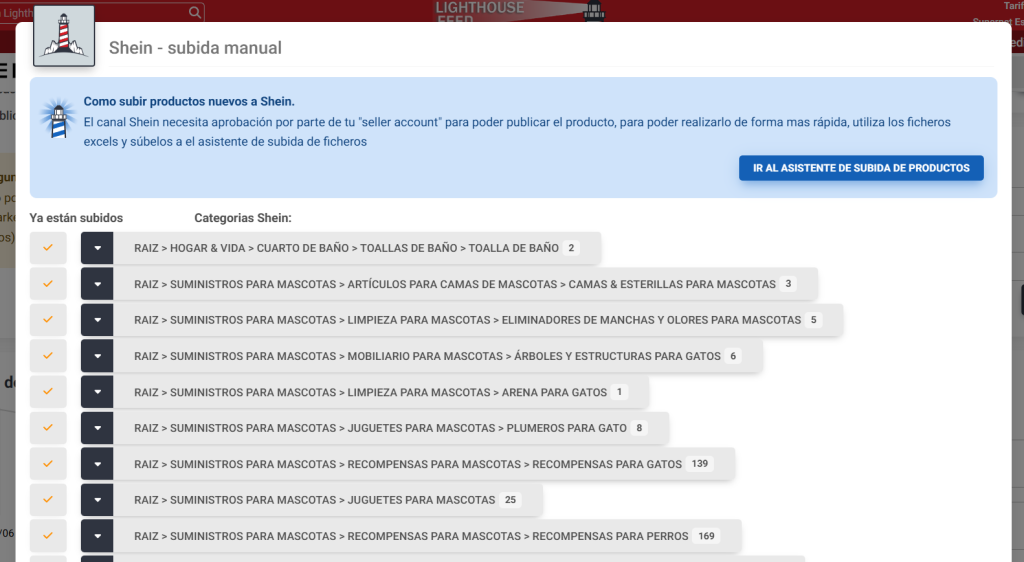Select the Eliminadores de Manchas category path

pos(468,320)
